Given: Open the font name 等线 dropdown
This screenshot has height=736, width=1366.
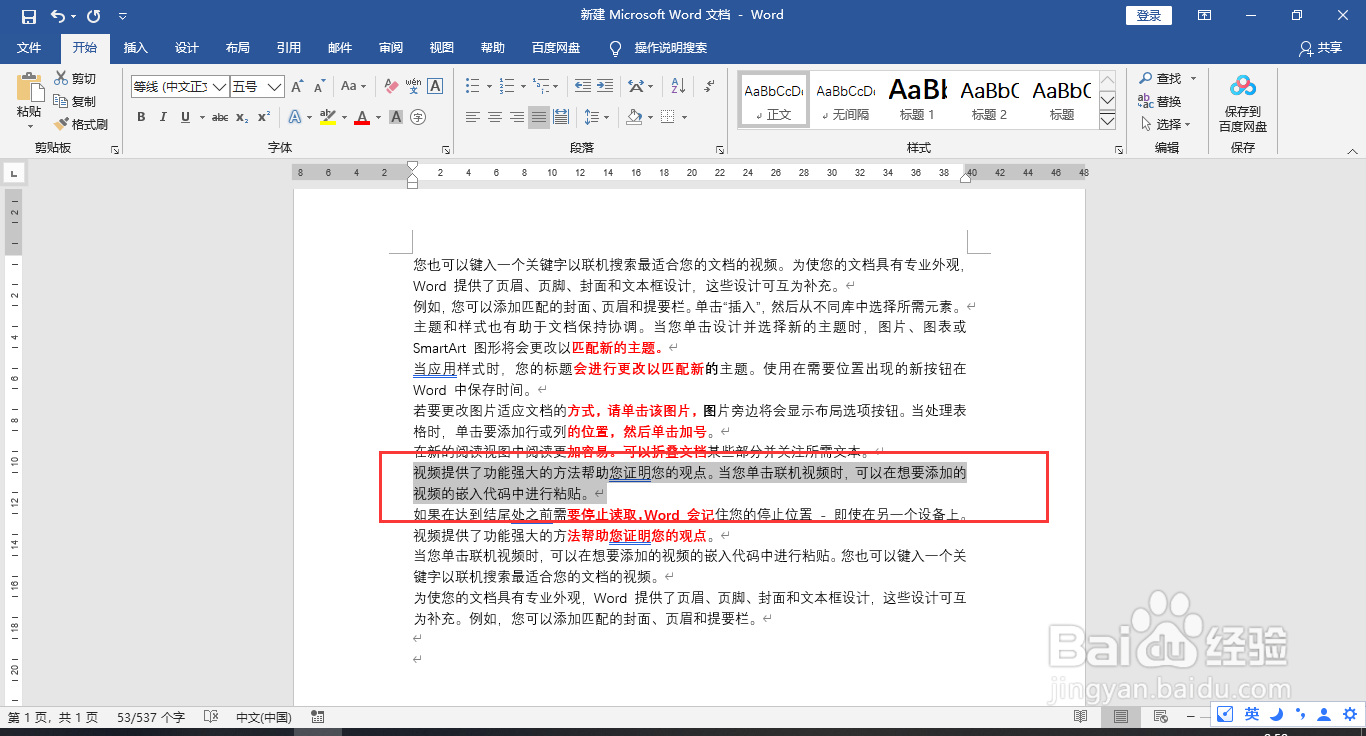Looking at the screenshot, I should 219,87.
